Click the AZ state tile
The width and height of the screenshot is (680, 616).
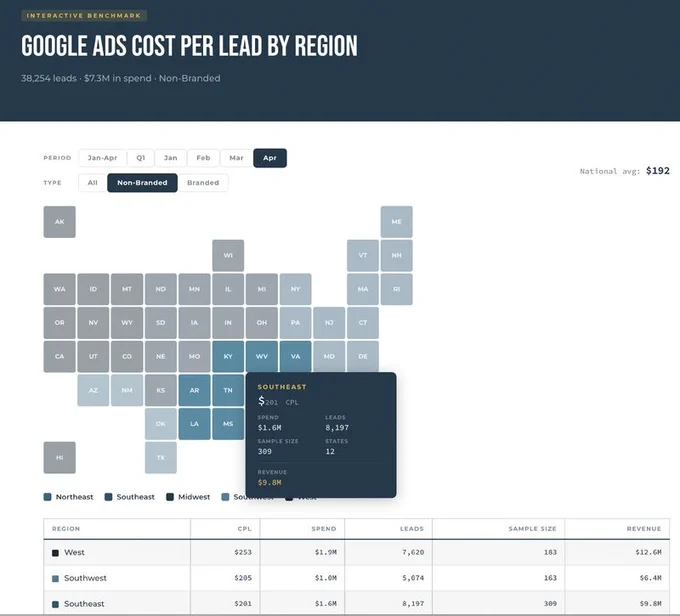point(93,390)
